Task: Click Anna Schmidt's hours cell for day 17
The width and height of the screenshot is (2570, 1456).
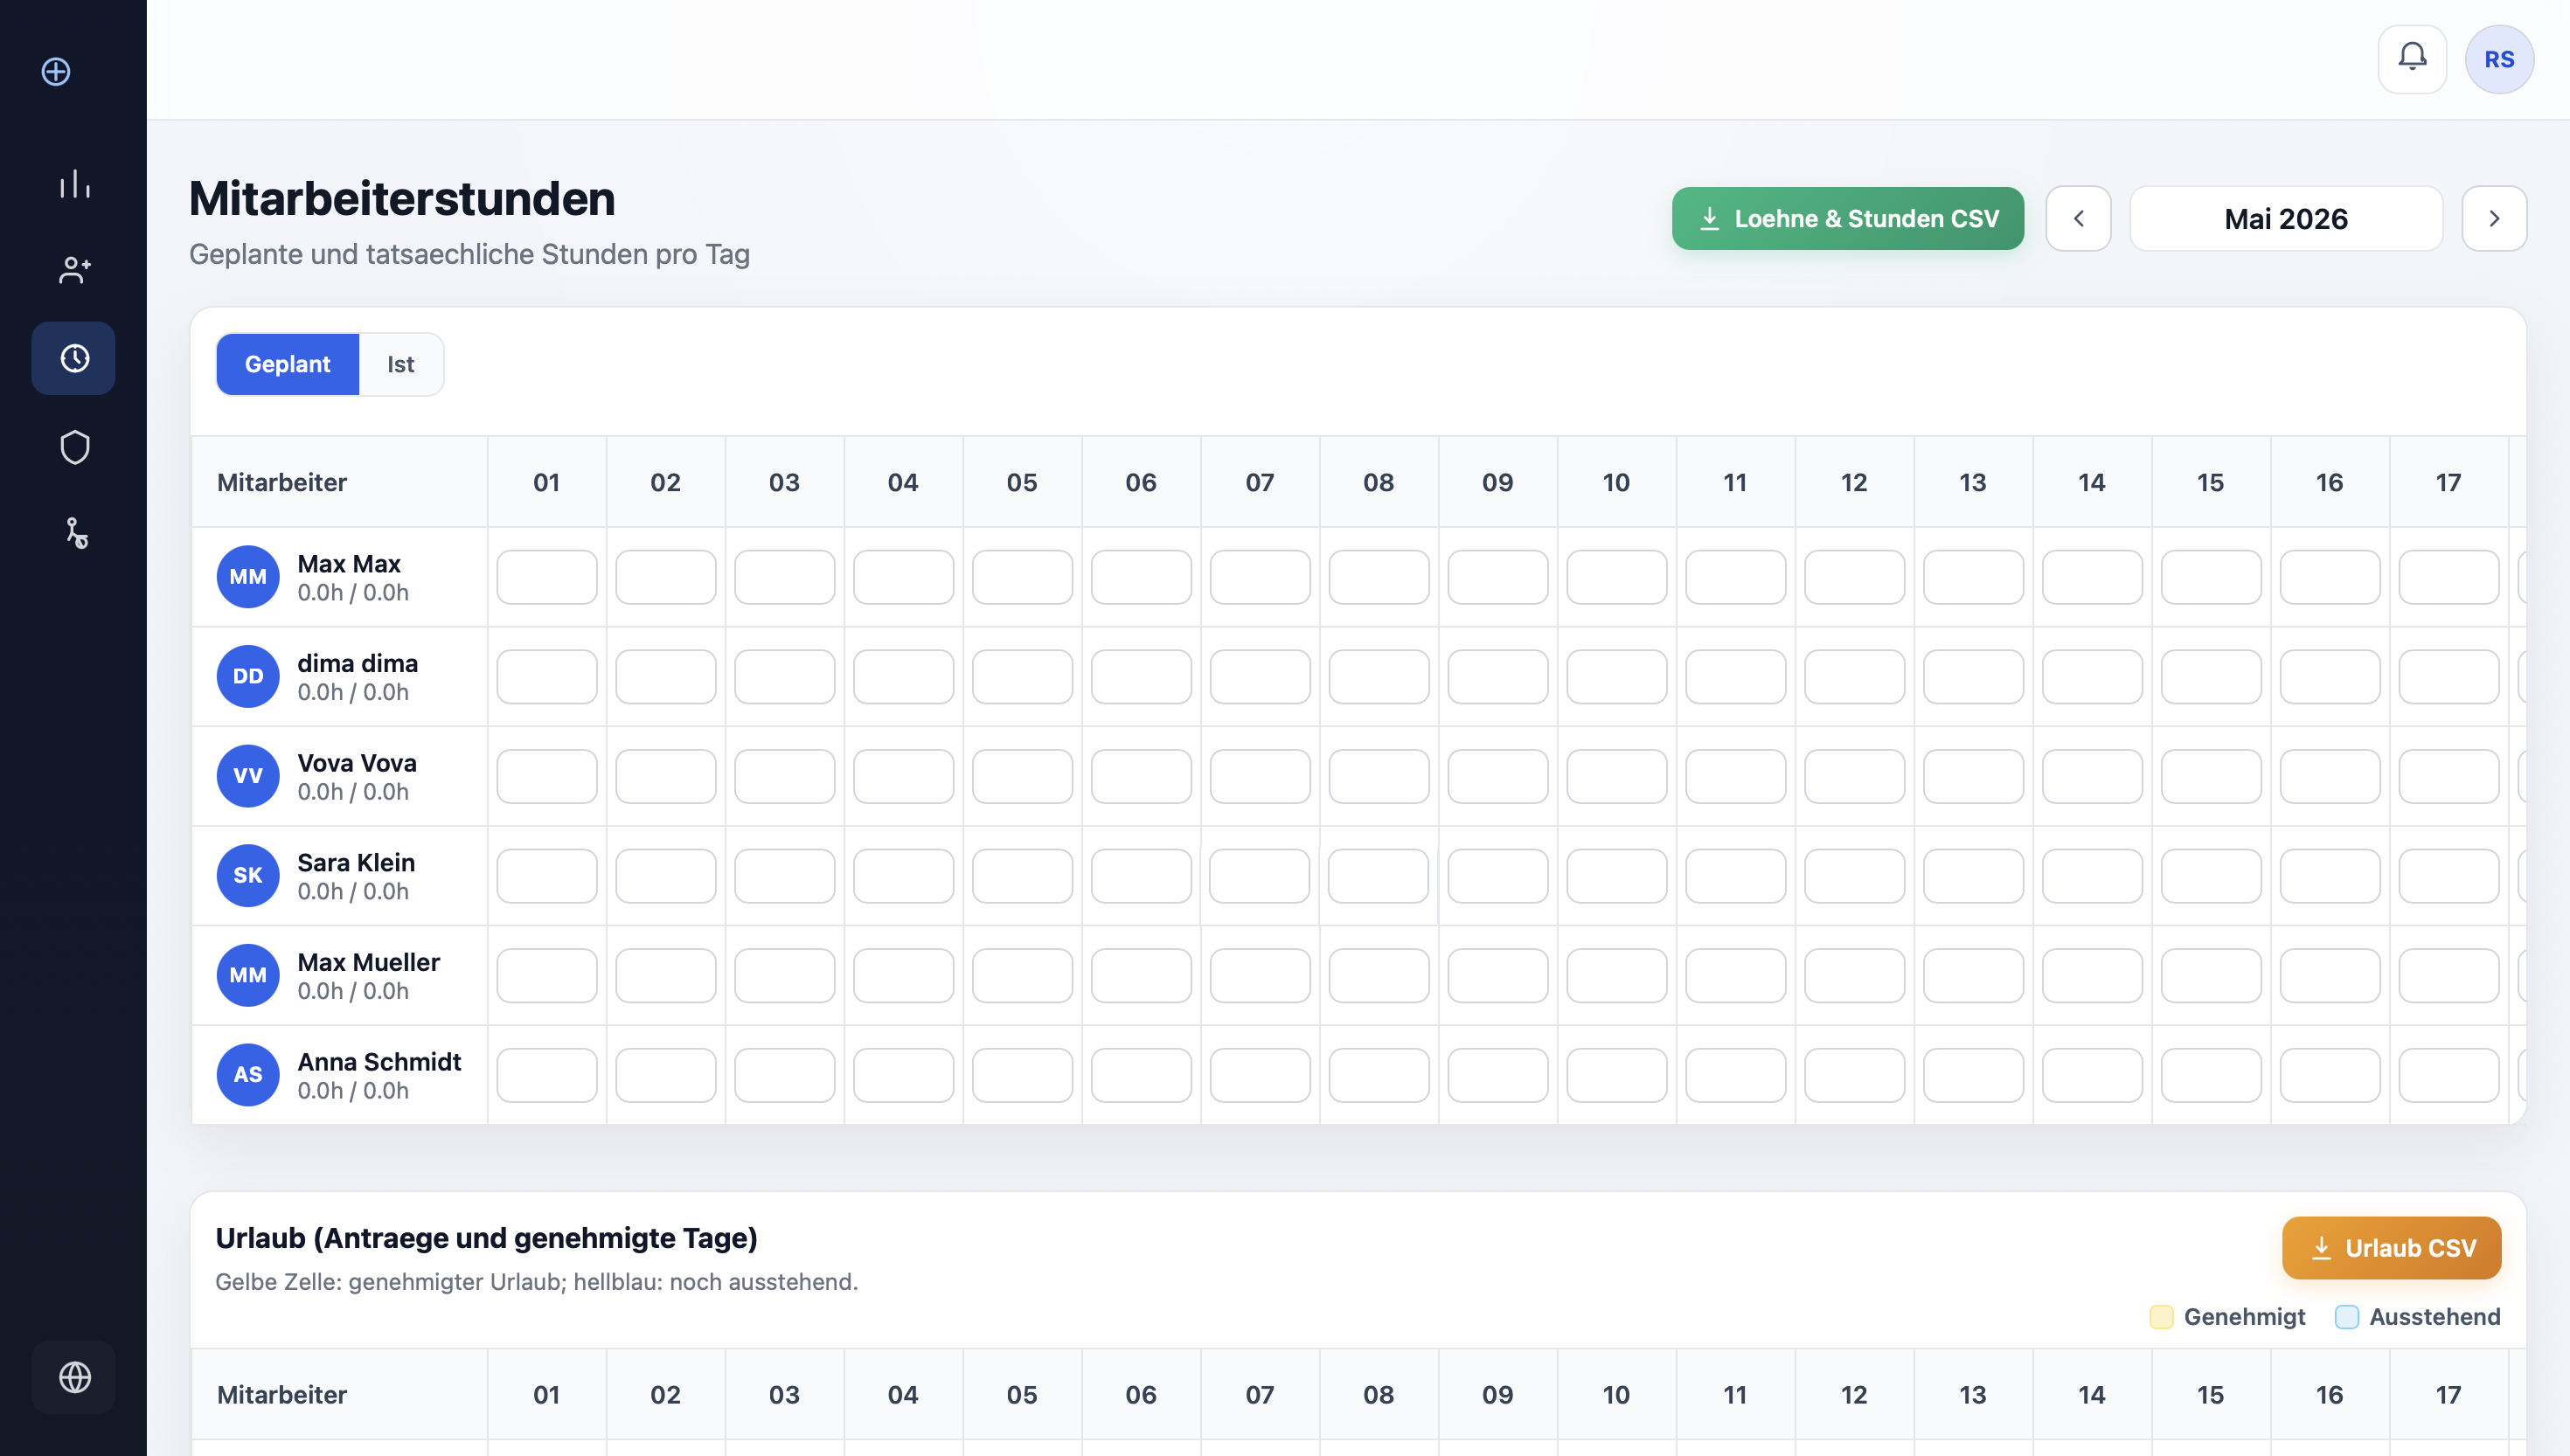Action: pyautogui.click(x=2448, y=1075)
